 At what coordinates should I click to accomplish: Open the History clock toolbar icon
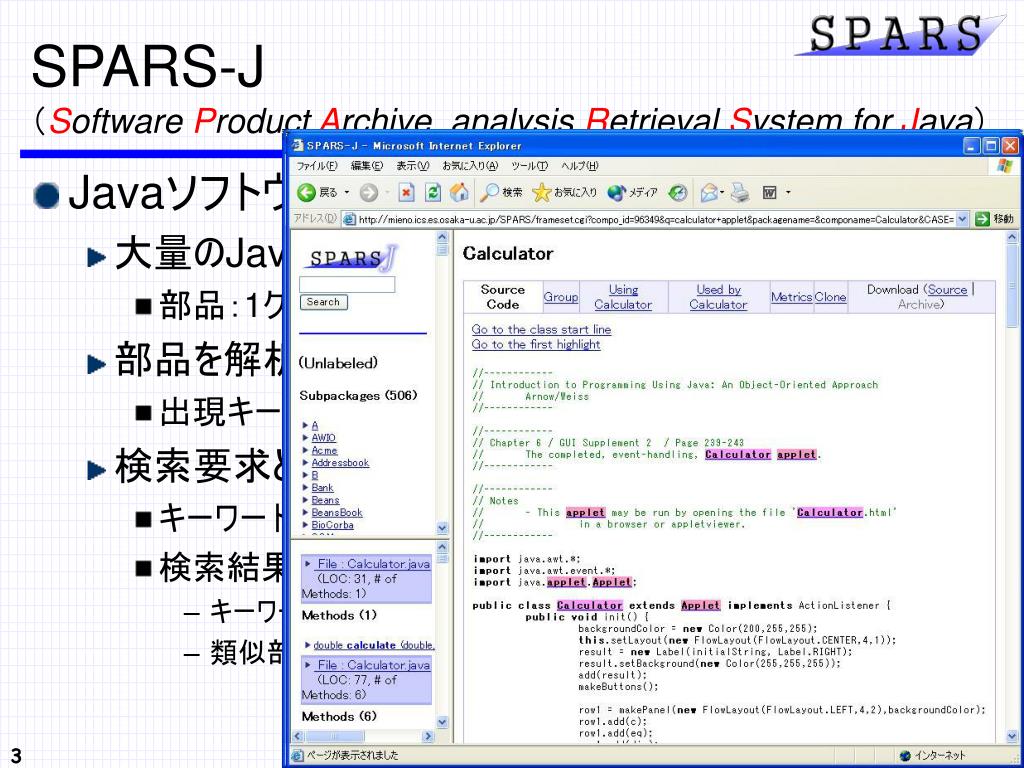(x=678, y=193)
